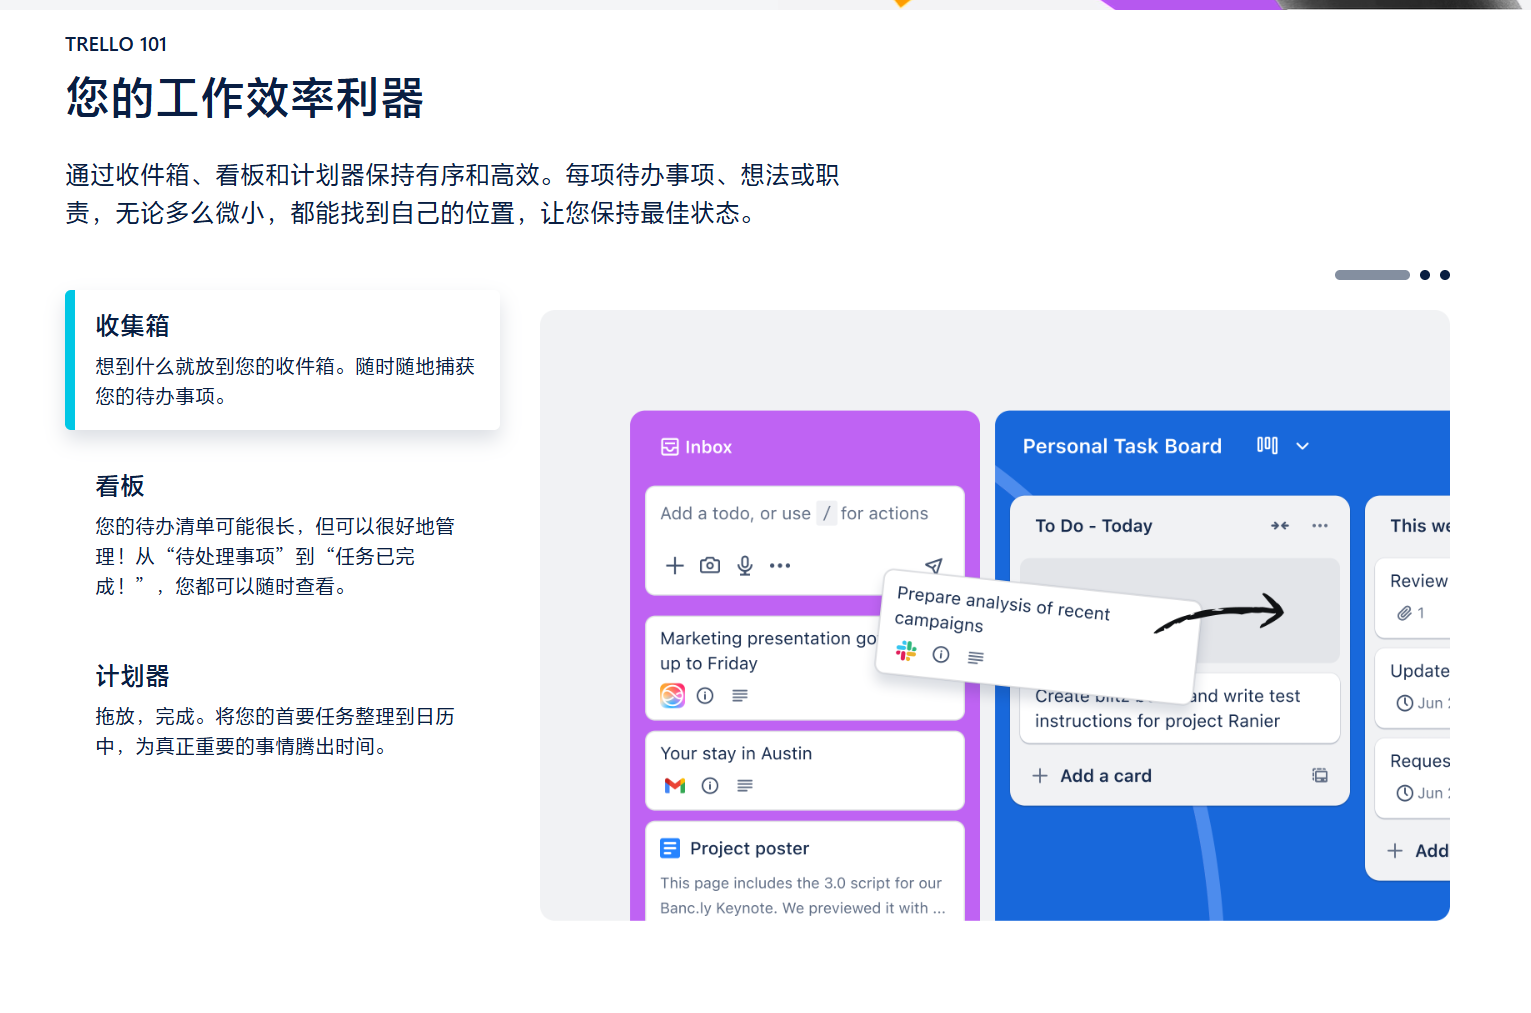
Task: Click the app logo on Marketing presentation card
Action: [x=673, y=695]
